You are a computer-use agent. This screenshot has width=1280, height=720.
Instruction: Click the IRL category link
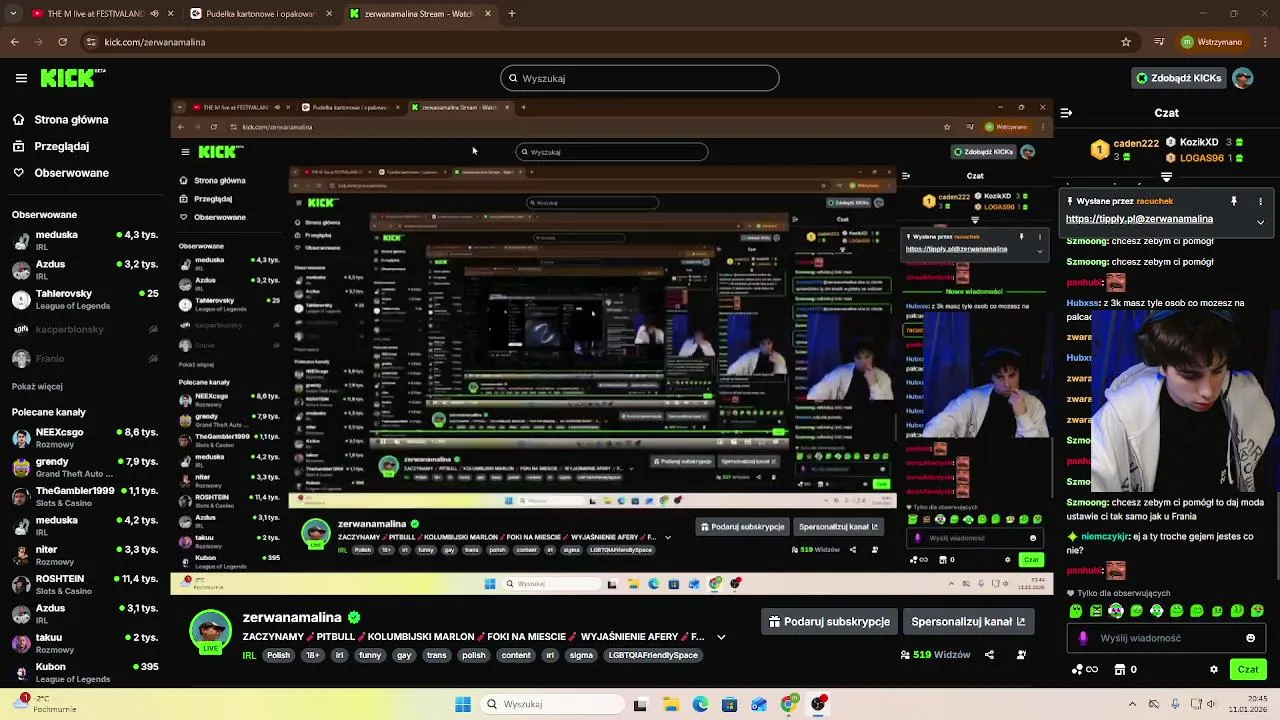tap(249, 655)
